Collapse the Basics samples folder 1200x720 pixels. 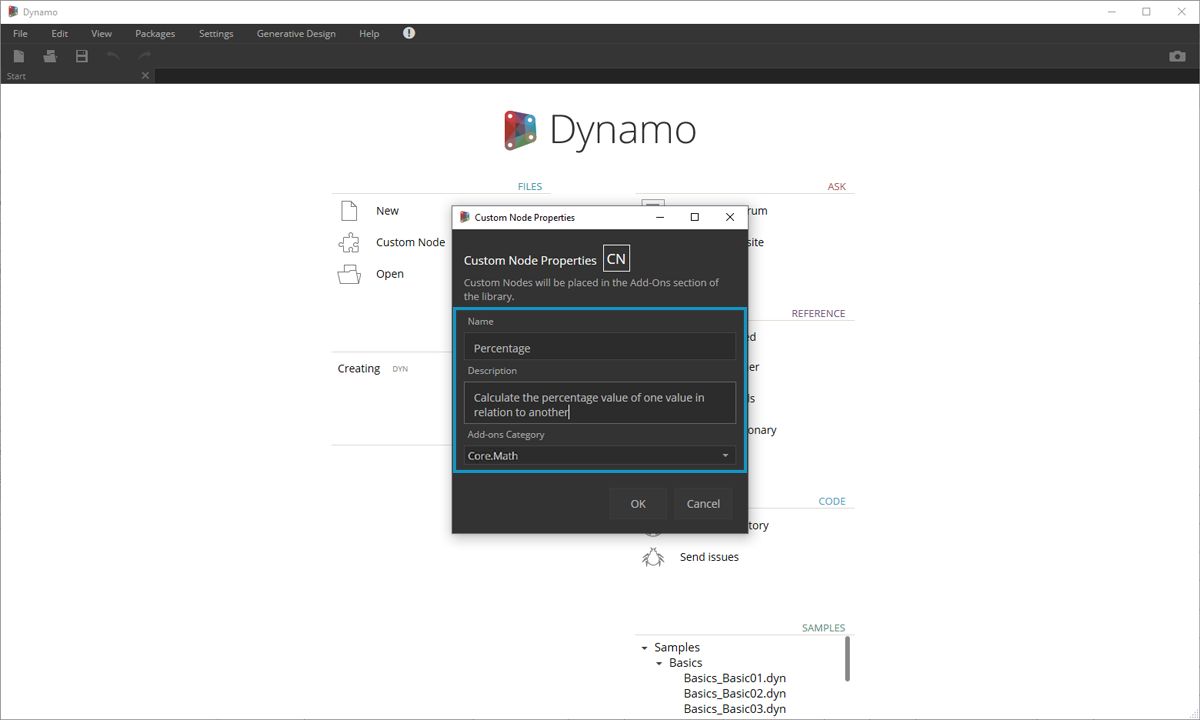(x=657, y=662)
